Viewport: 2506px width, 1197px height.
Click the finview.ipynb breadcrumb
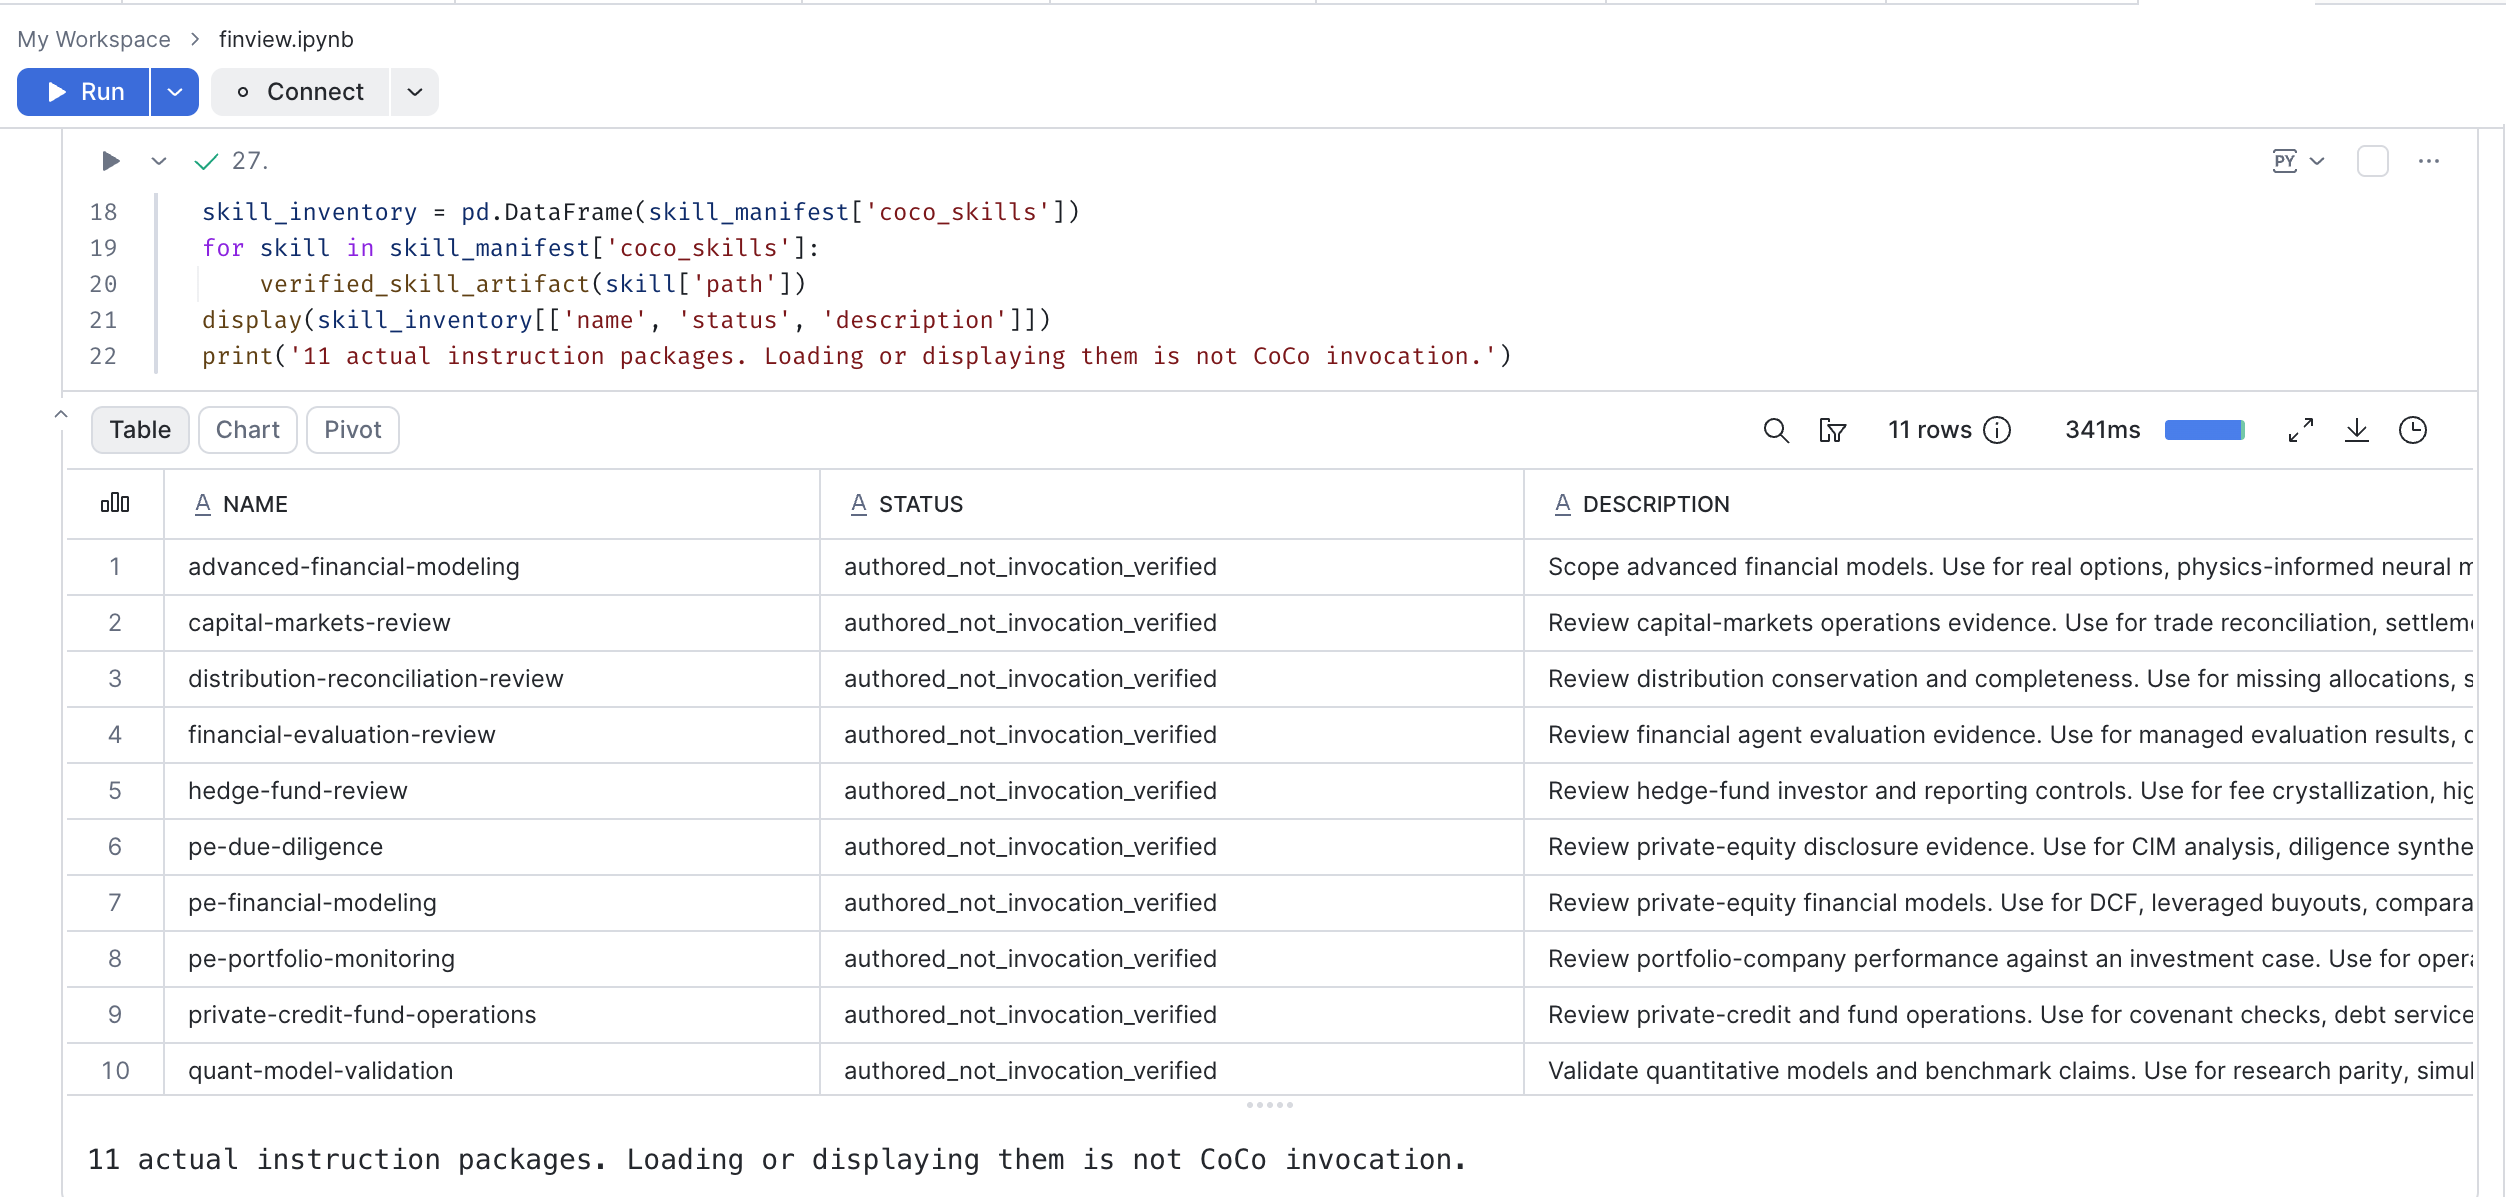[x=286, y=39]
